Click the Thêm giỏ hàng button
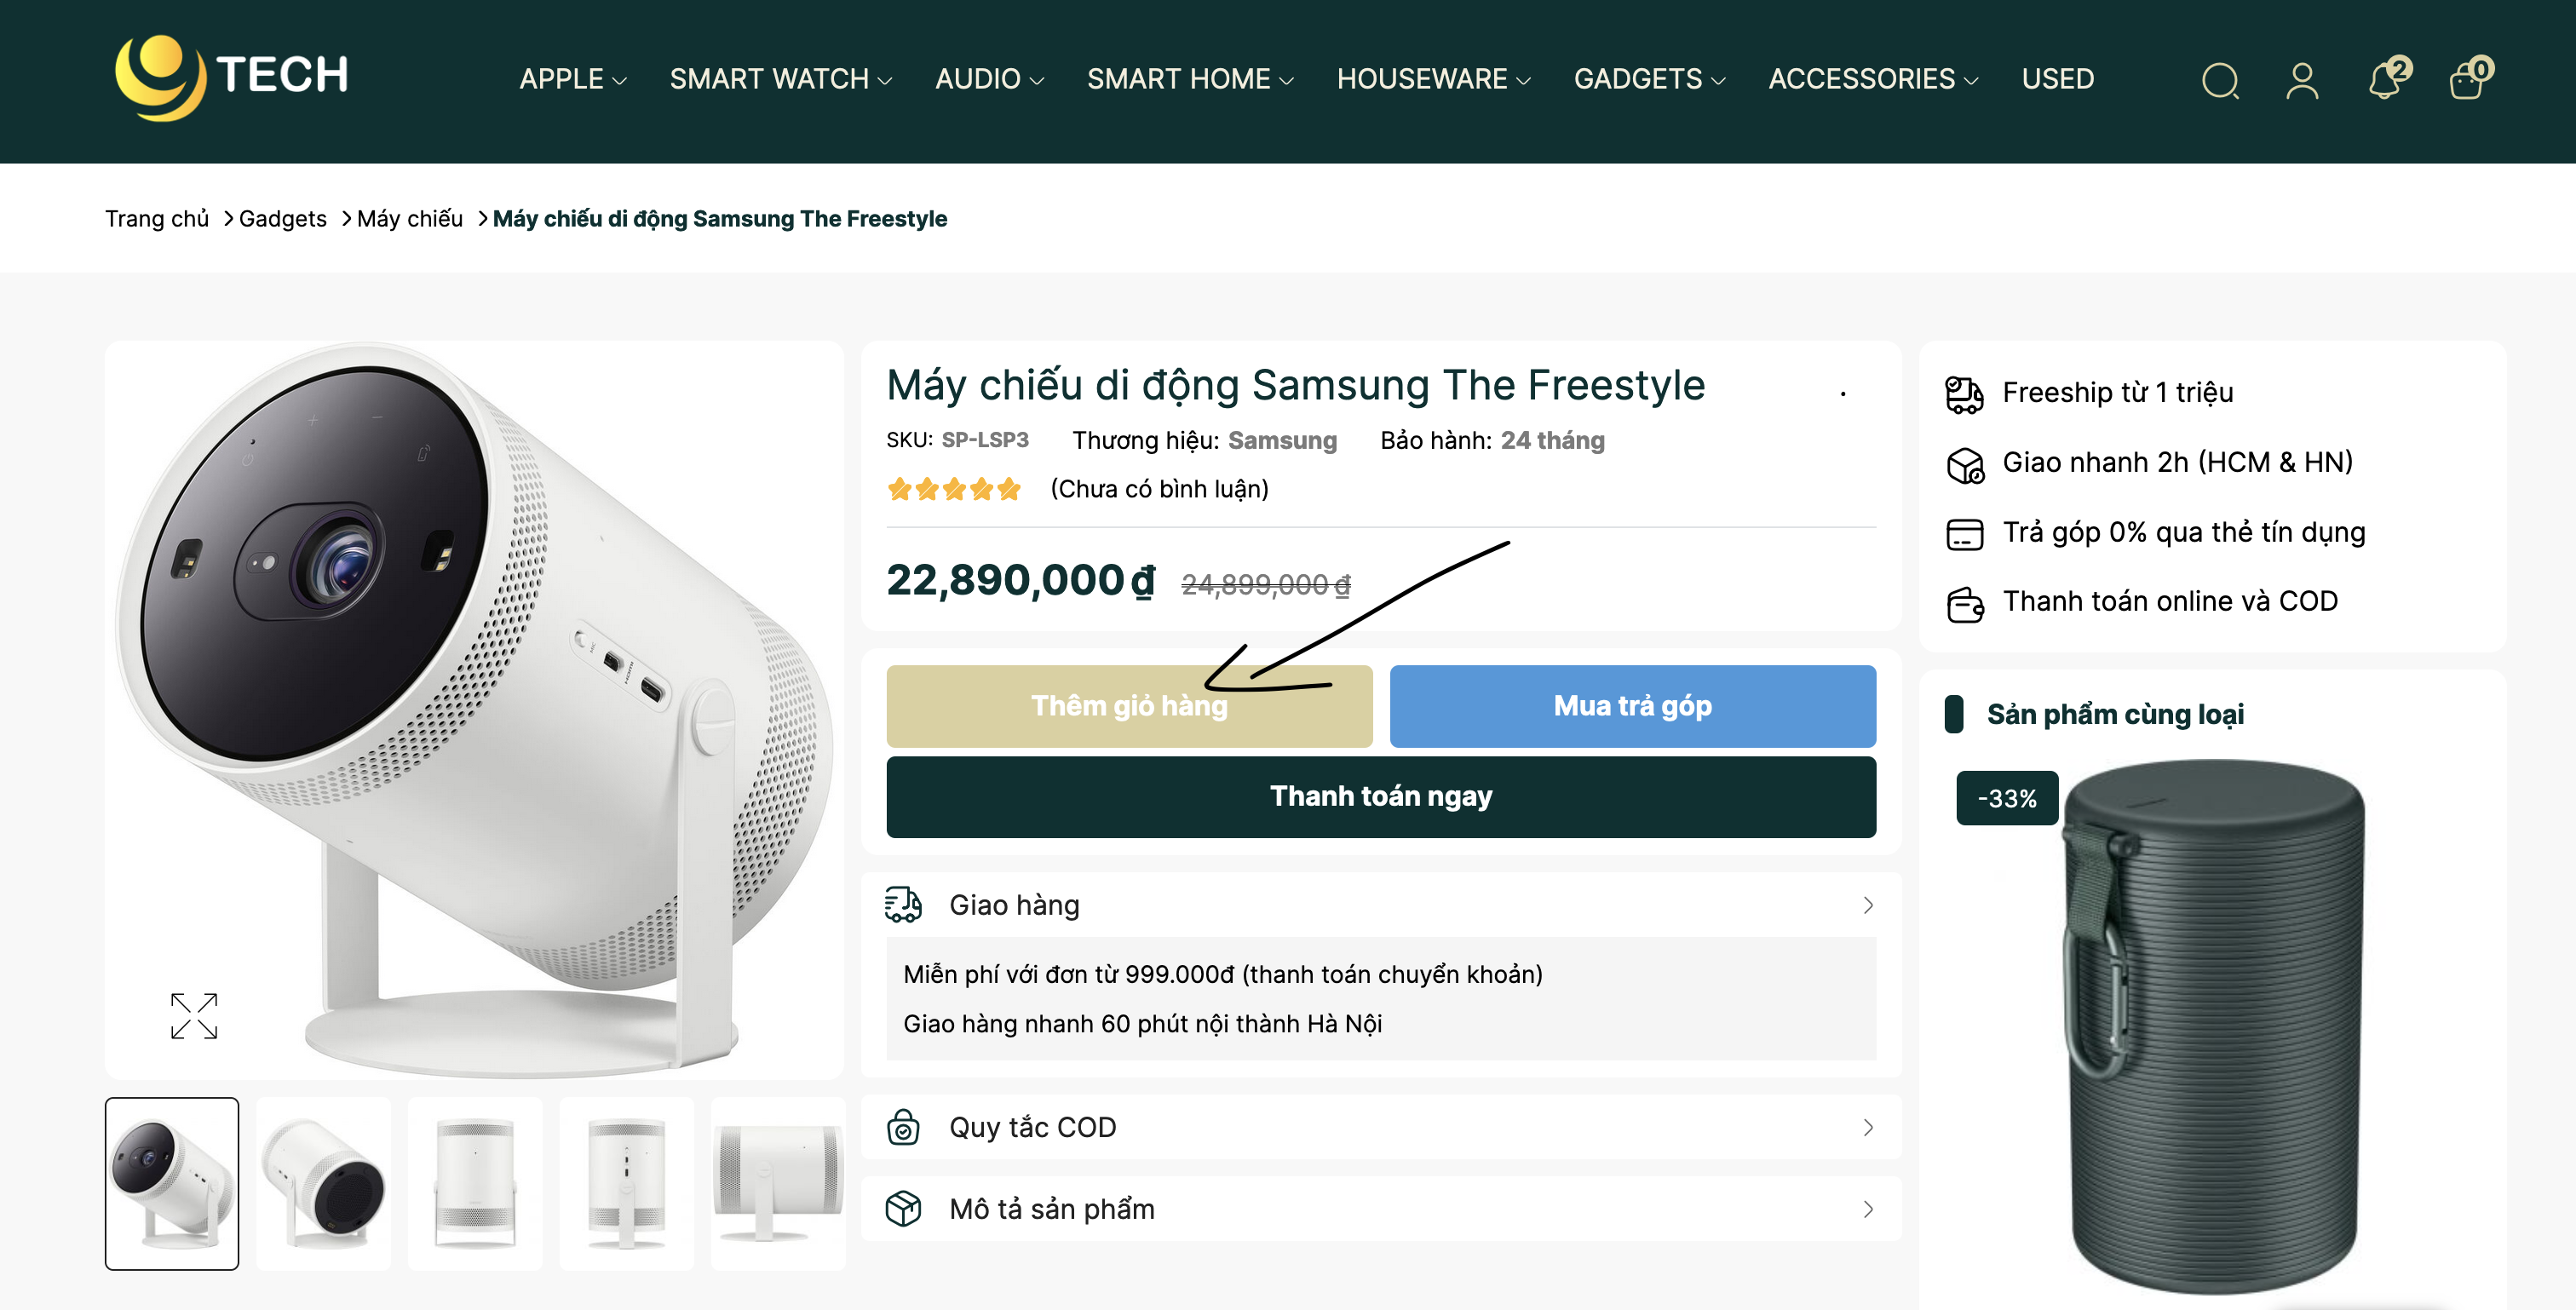The image size is (2576, 1310). click(1129, 706)
